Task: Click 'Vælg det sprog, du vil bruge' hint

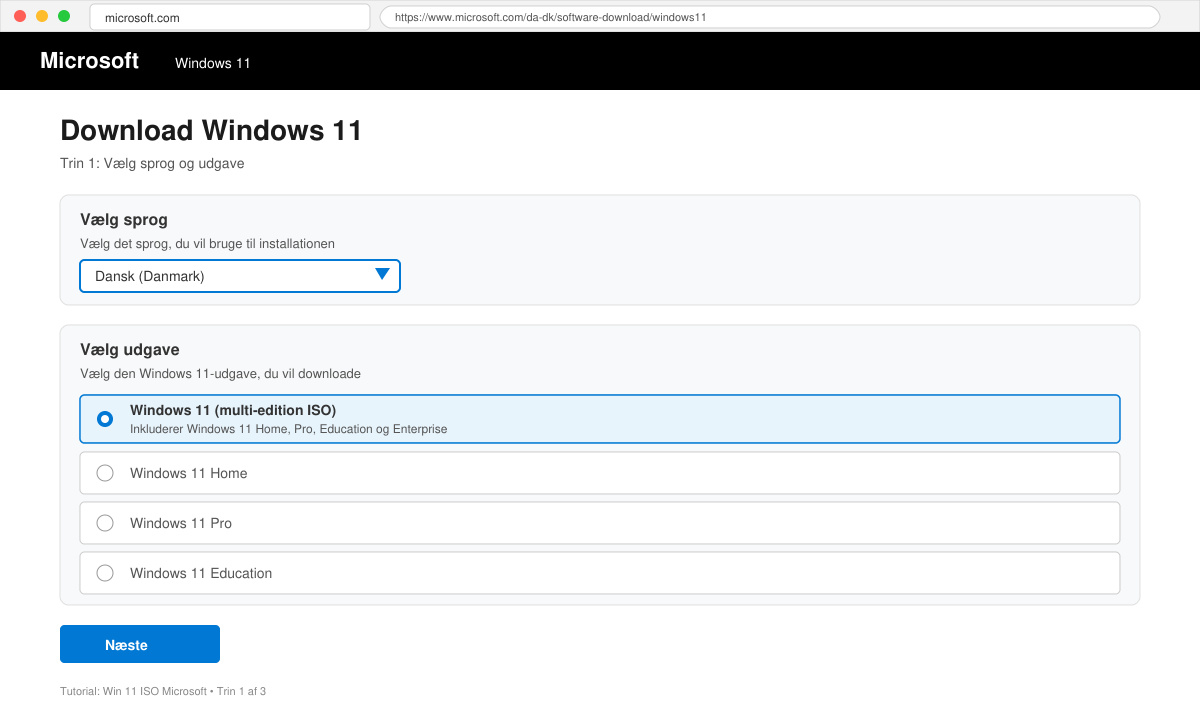Action: point(207,244)
